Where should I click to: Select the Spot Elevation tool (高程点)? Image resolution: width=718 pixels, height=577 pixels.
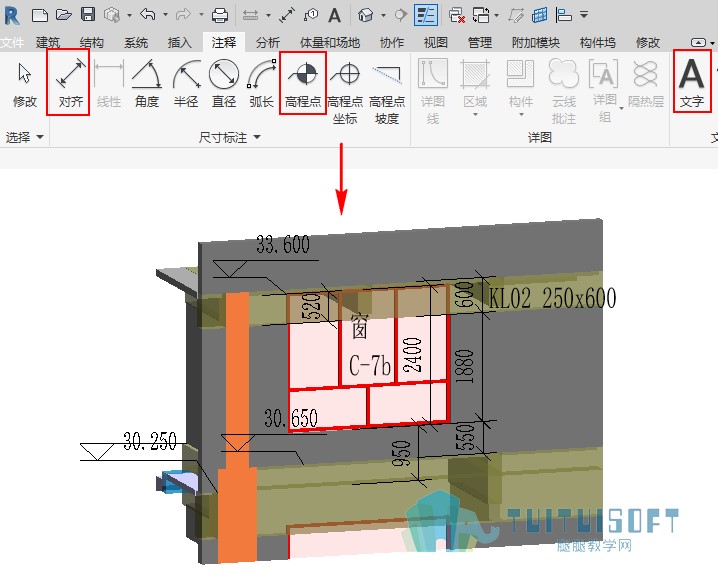click(x=303, y=82)
